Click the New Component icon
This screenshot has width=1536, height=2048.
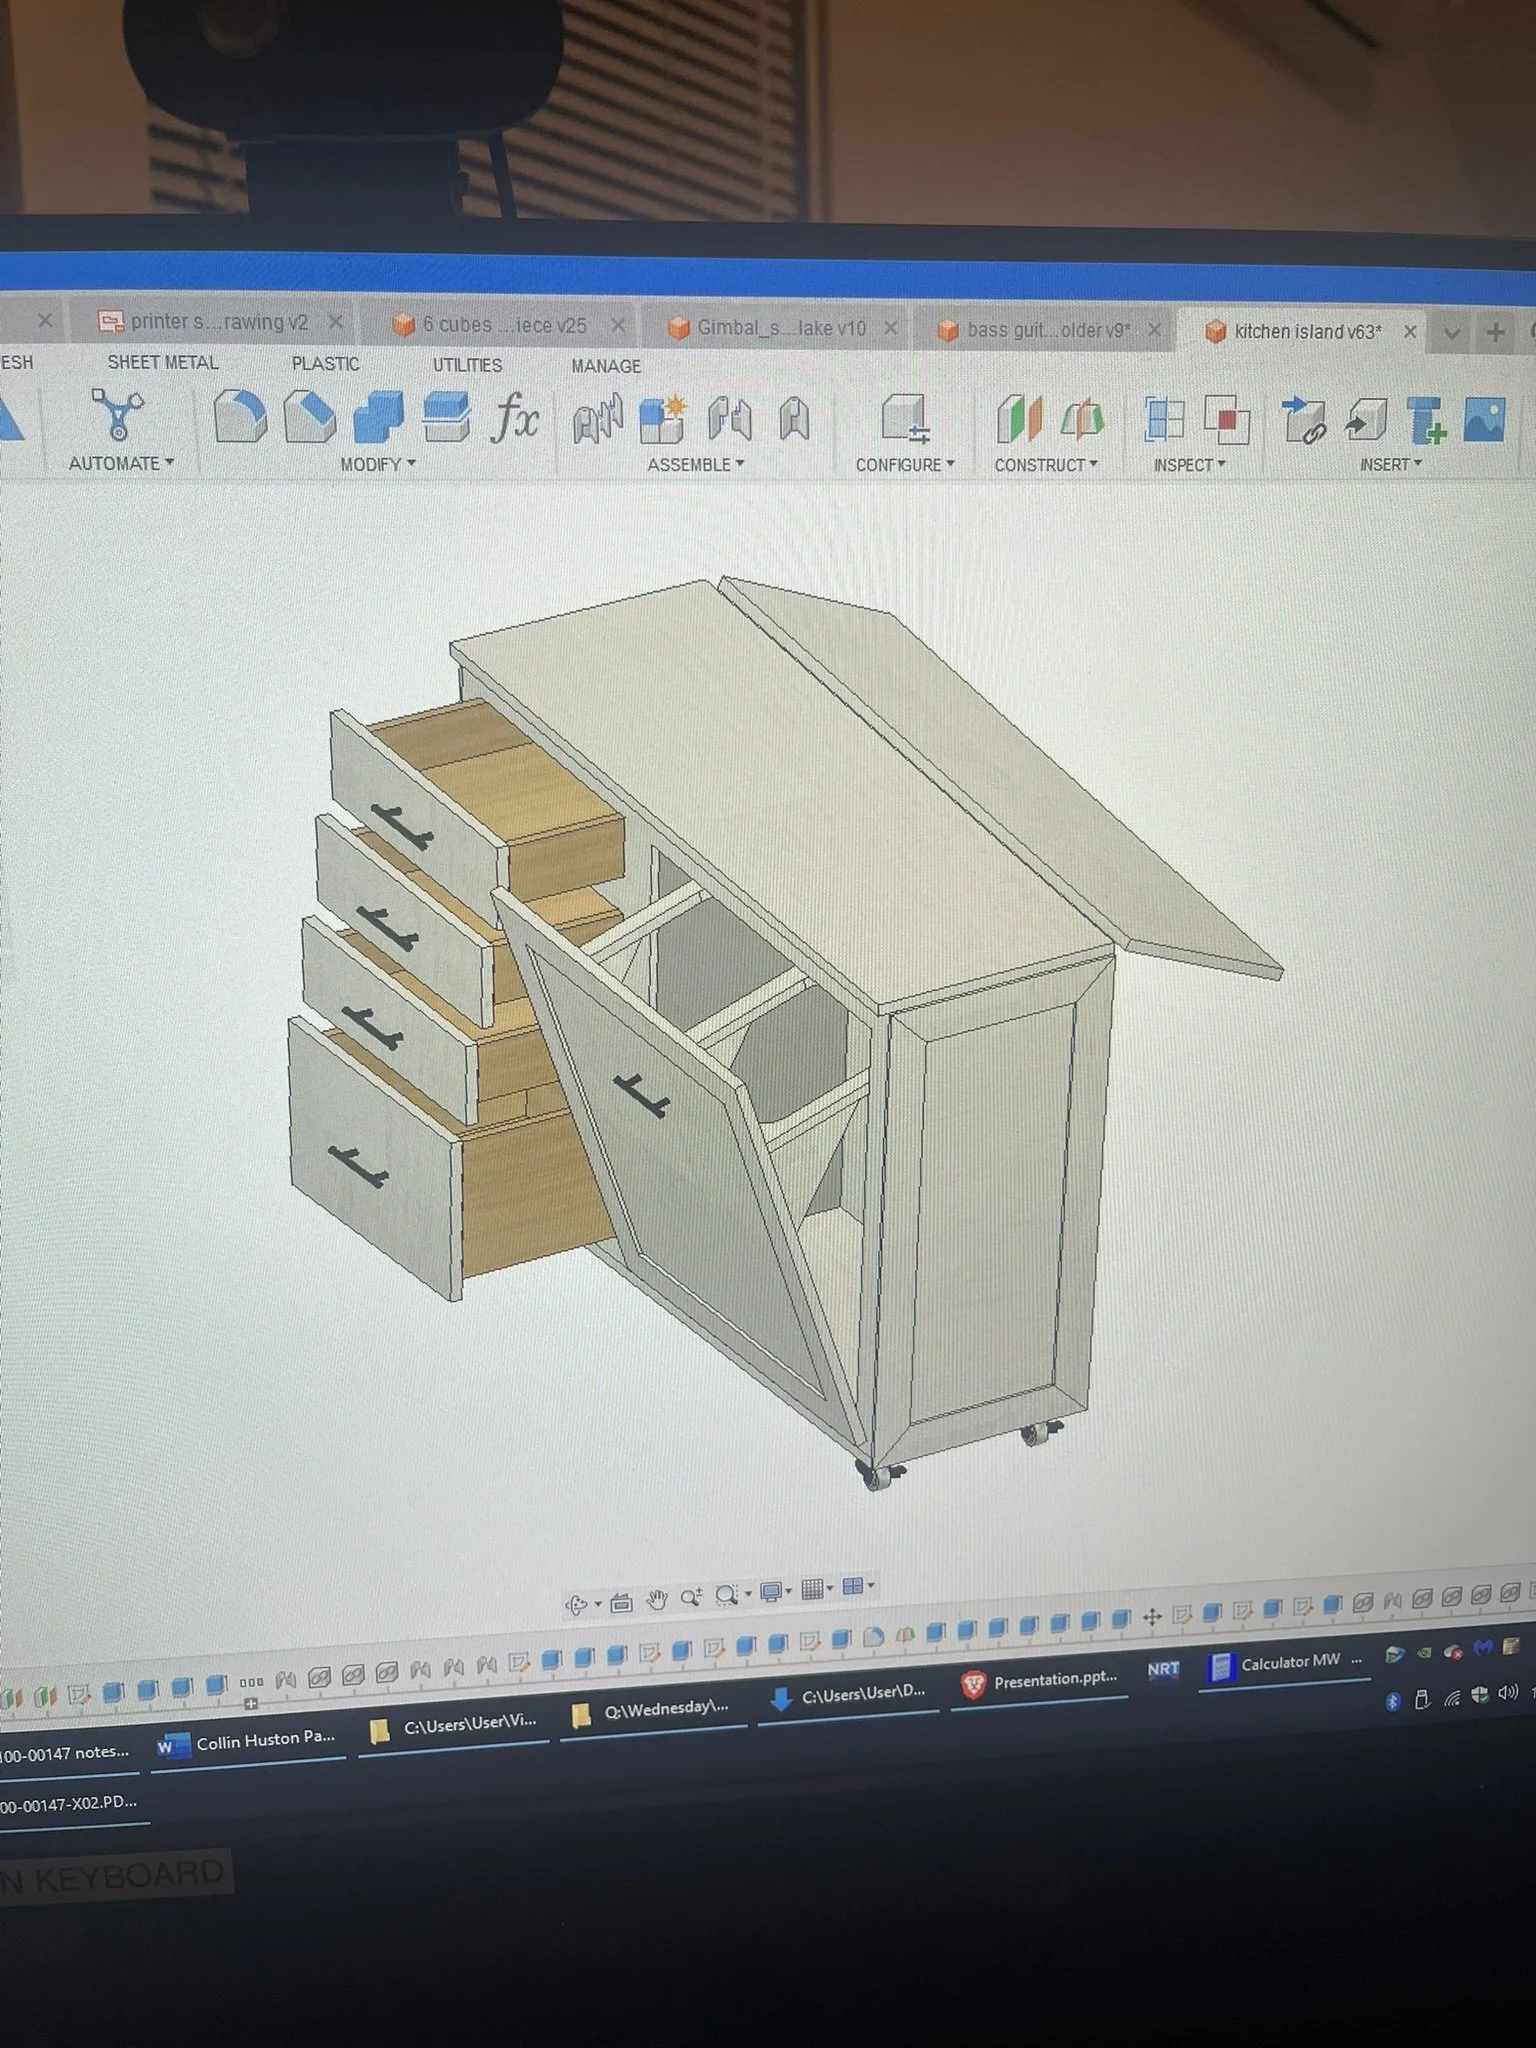(662, 418)
